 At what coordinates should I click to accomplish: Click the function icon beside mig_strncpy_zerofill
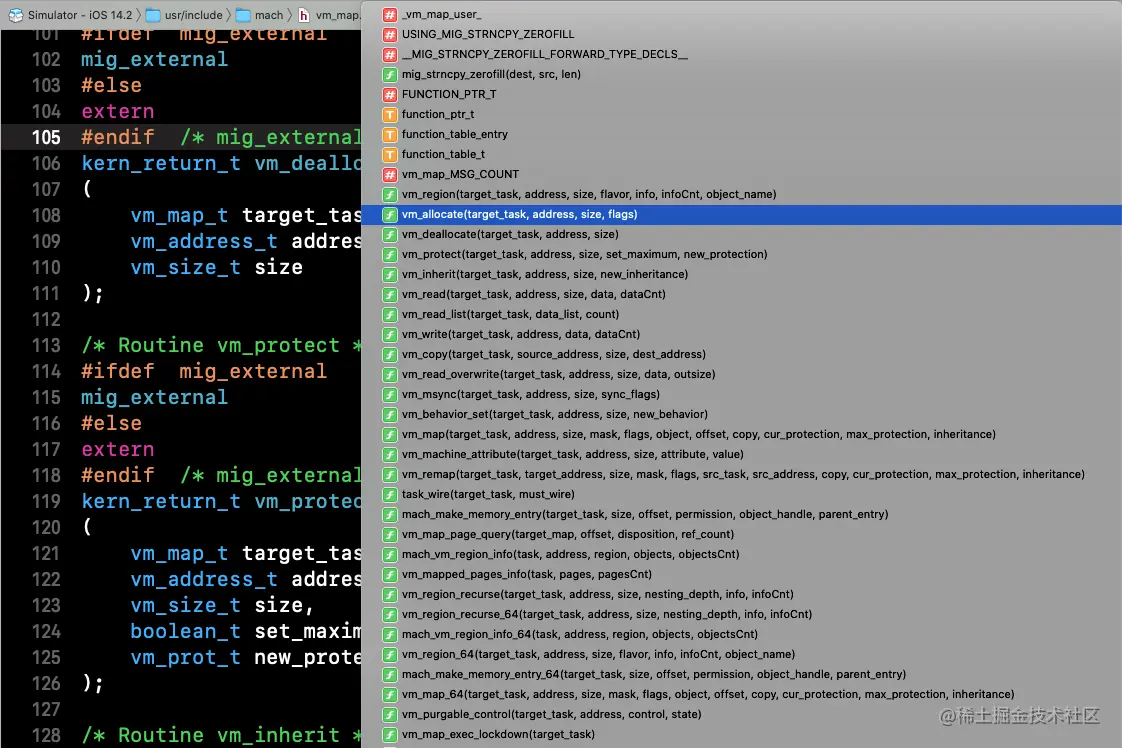tap(390, 74)
